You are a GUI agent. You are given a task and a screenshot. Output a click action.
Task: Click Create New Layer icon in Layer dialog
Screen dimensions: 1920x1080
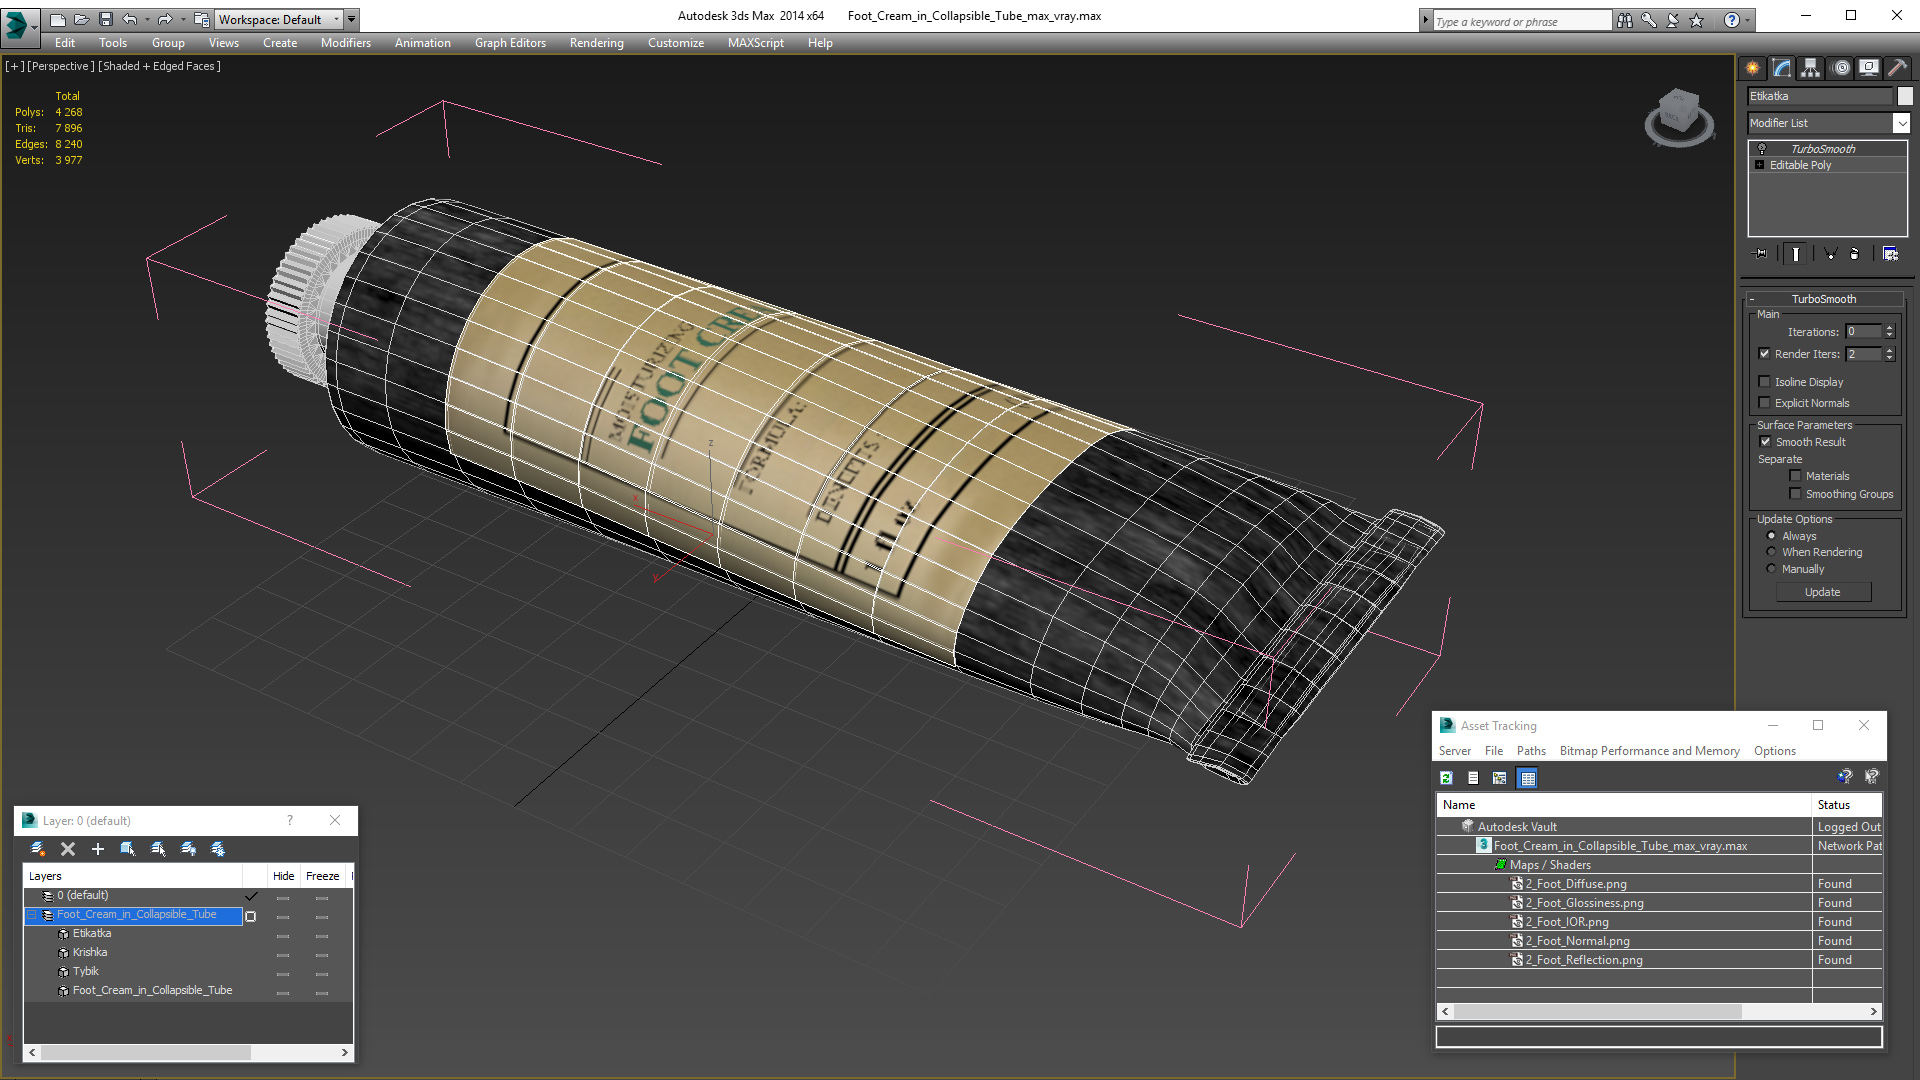(x=38, y=849)
